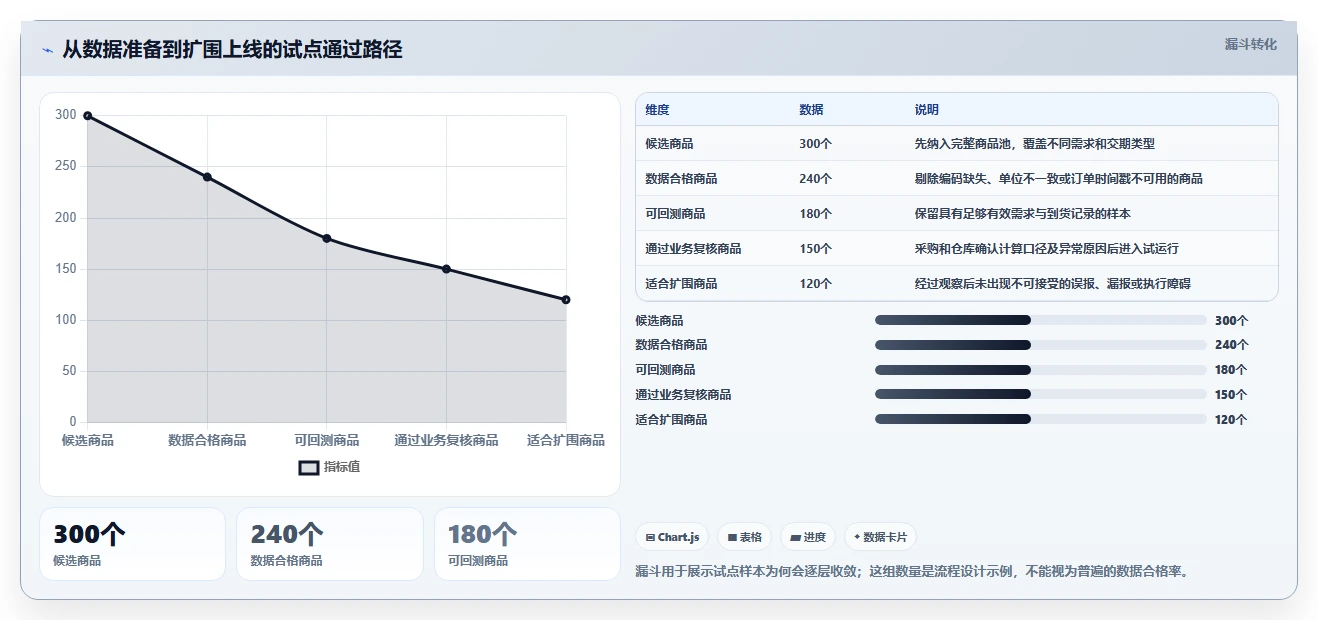Click the 120个 value beside the progress bar
1318x620 pixels.
[1231, 420]
